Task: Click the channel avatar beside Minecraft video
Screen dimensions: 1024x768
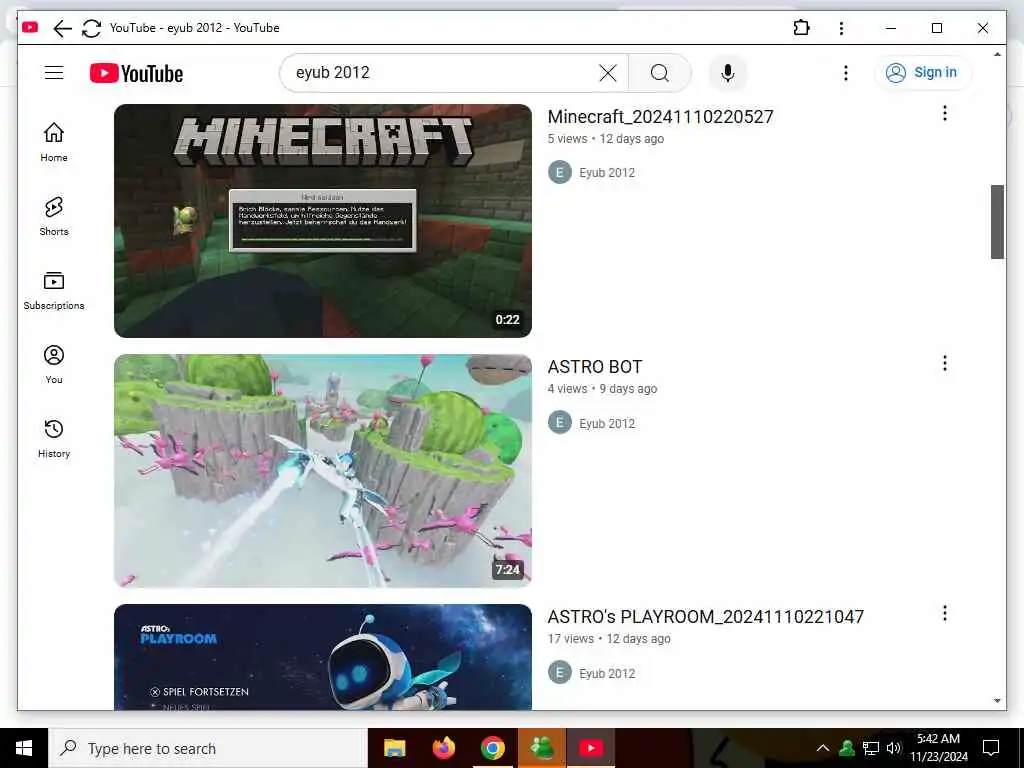Action: pyautogui.click(x=560, y=172)
